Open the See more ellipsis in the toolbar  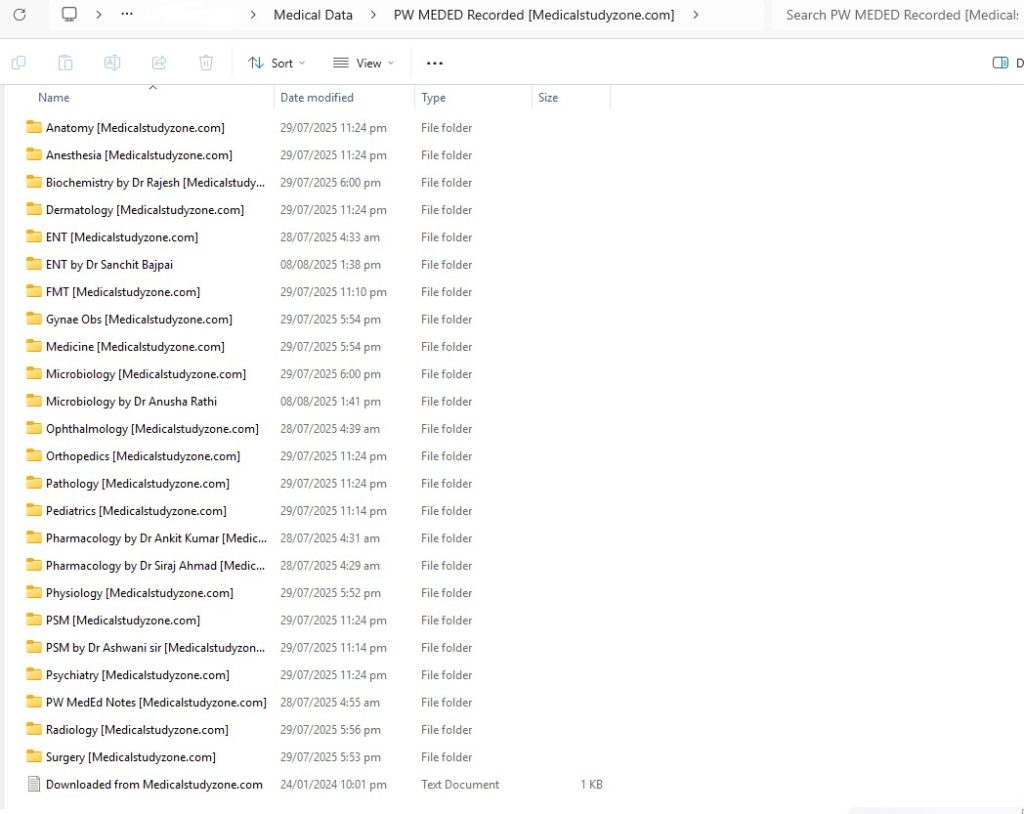click(x=434, y=62)
